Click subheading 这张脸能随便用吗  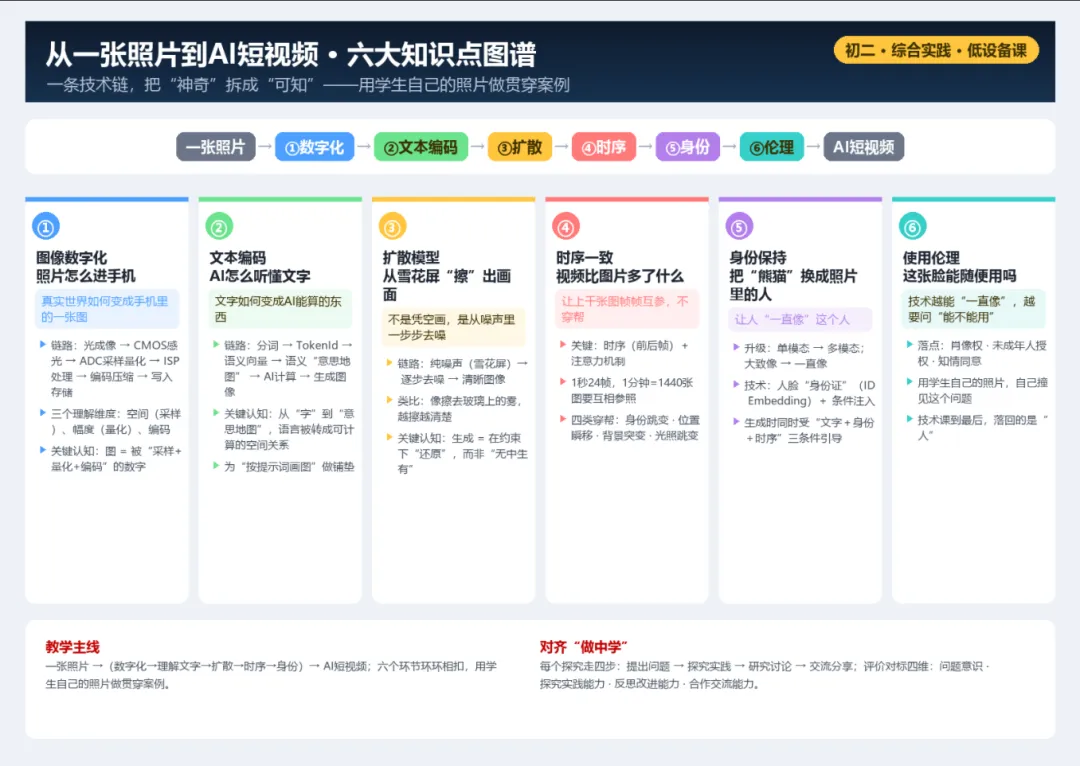[x=959, y=276]
